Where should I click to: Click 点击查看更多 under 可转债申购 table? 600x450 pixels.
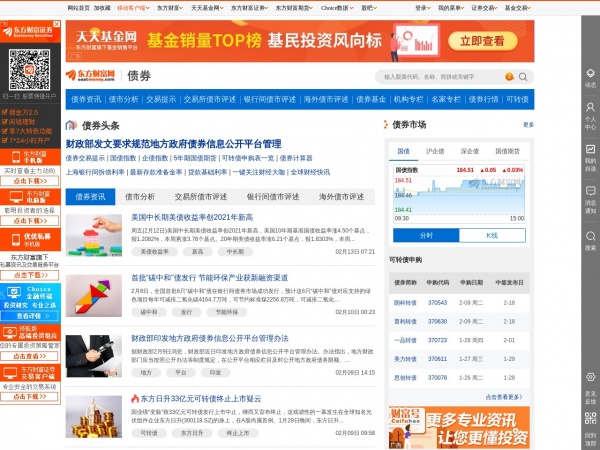pos(504,397)
